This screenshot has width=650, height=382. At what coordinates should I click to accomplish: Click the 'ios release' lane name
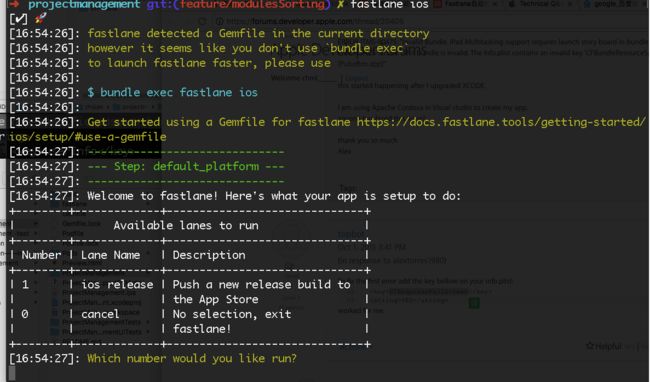pyautogui.click(x=117, y=285)
